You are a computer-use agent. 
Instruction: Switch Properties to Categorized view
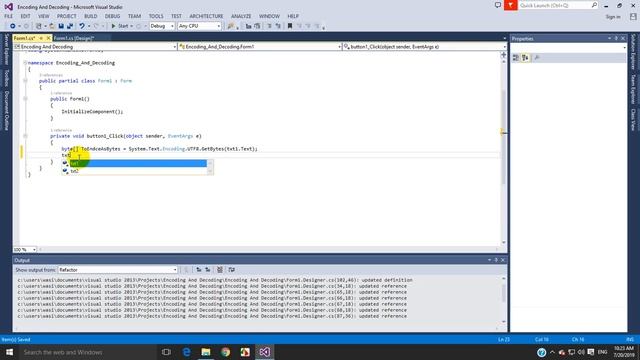click(516, 58)
